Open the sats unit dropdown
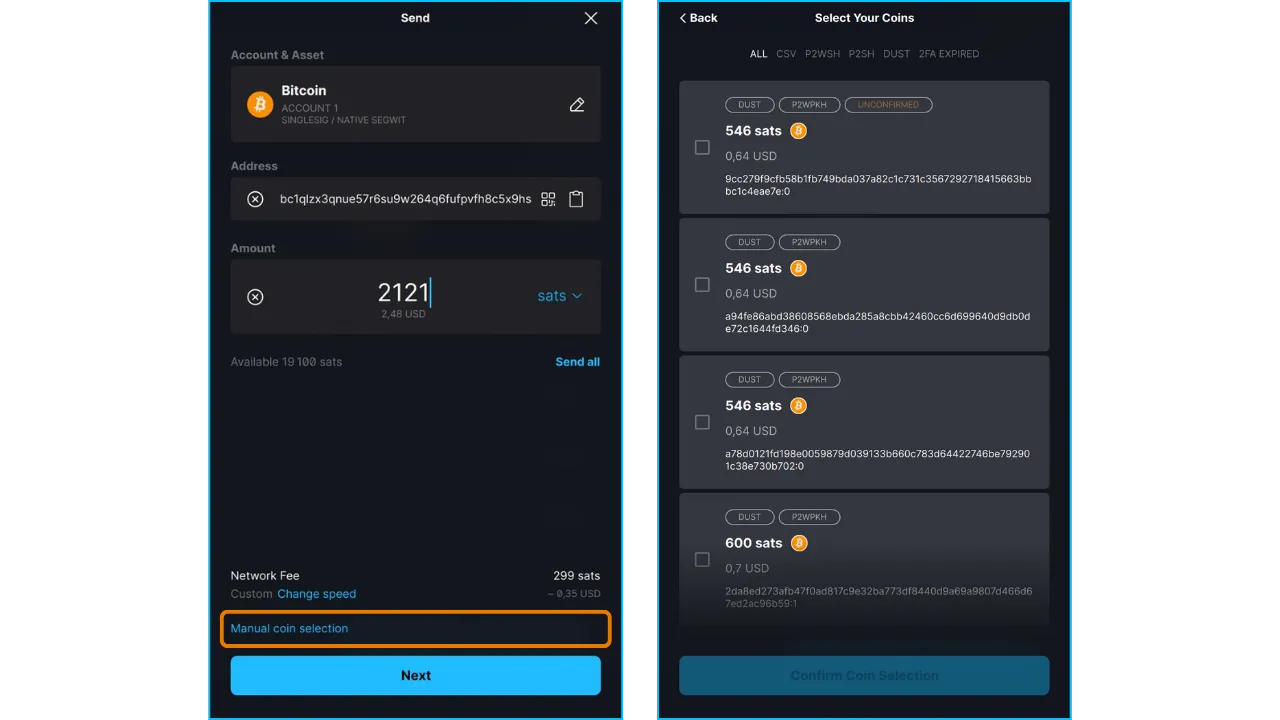 tap(559, 296)
